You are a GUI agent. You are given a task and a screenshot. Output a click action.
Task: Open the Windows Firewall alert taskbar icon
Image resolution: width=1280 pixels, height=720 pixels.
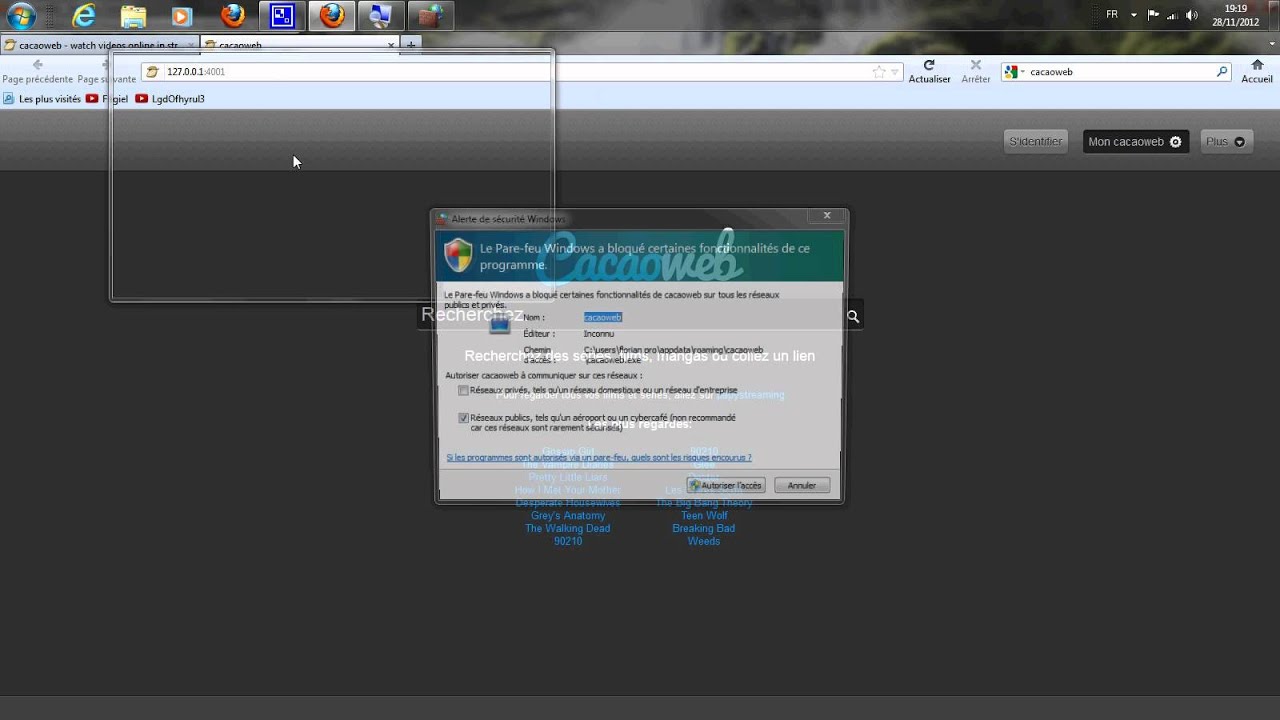pyautogui.click(x=430, y=15)
